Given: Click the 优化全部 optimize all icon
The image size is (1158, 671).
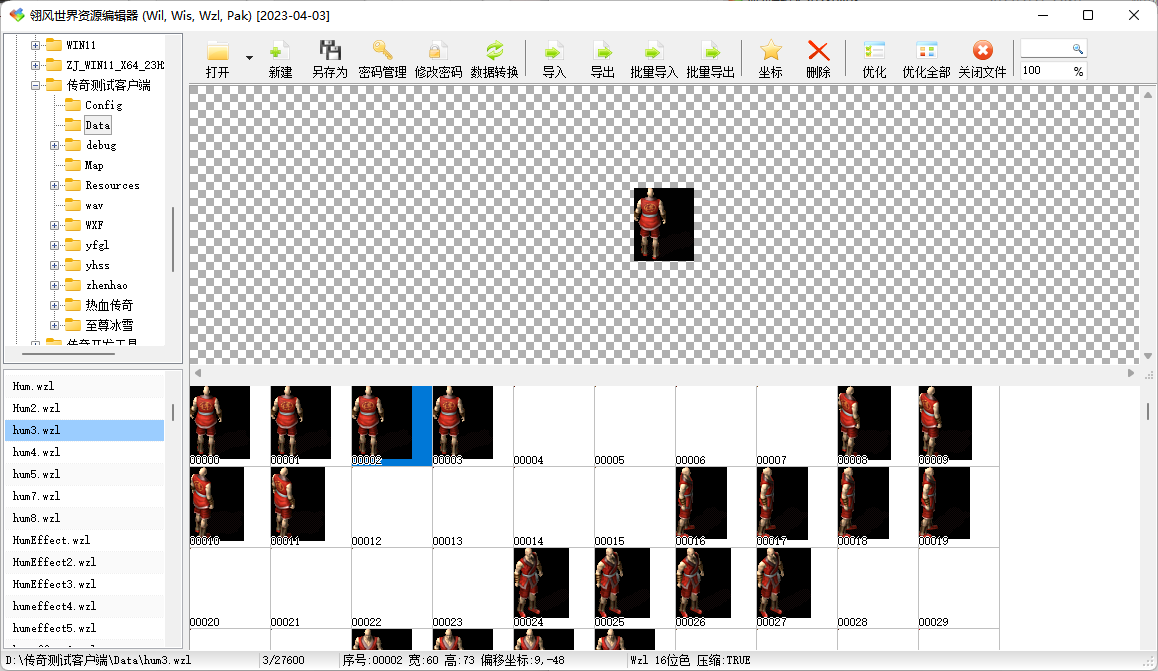Looking at the screenshot, I should coord(926,52).
